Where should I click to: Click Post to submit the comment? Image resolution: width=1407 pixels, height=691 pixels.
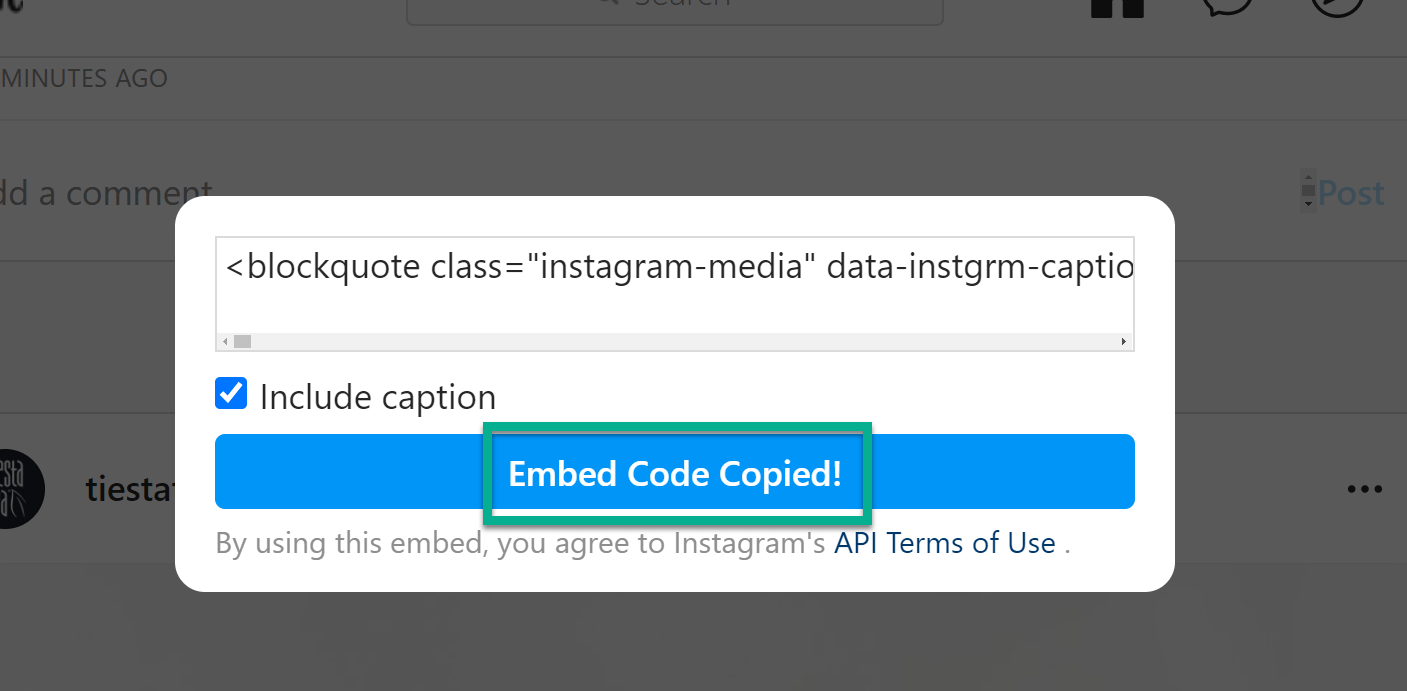[x=1350, y=192]
